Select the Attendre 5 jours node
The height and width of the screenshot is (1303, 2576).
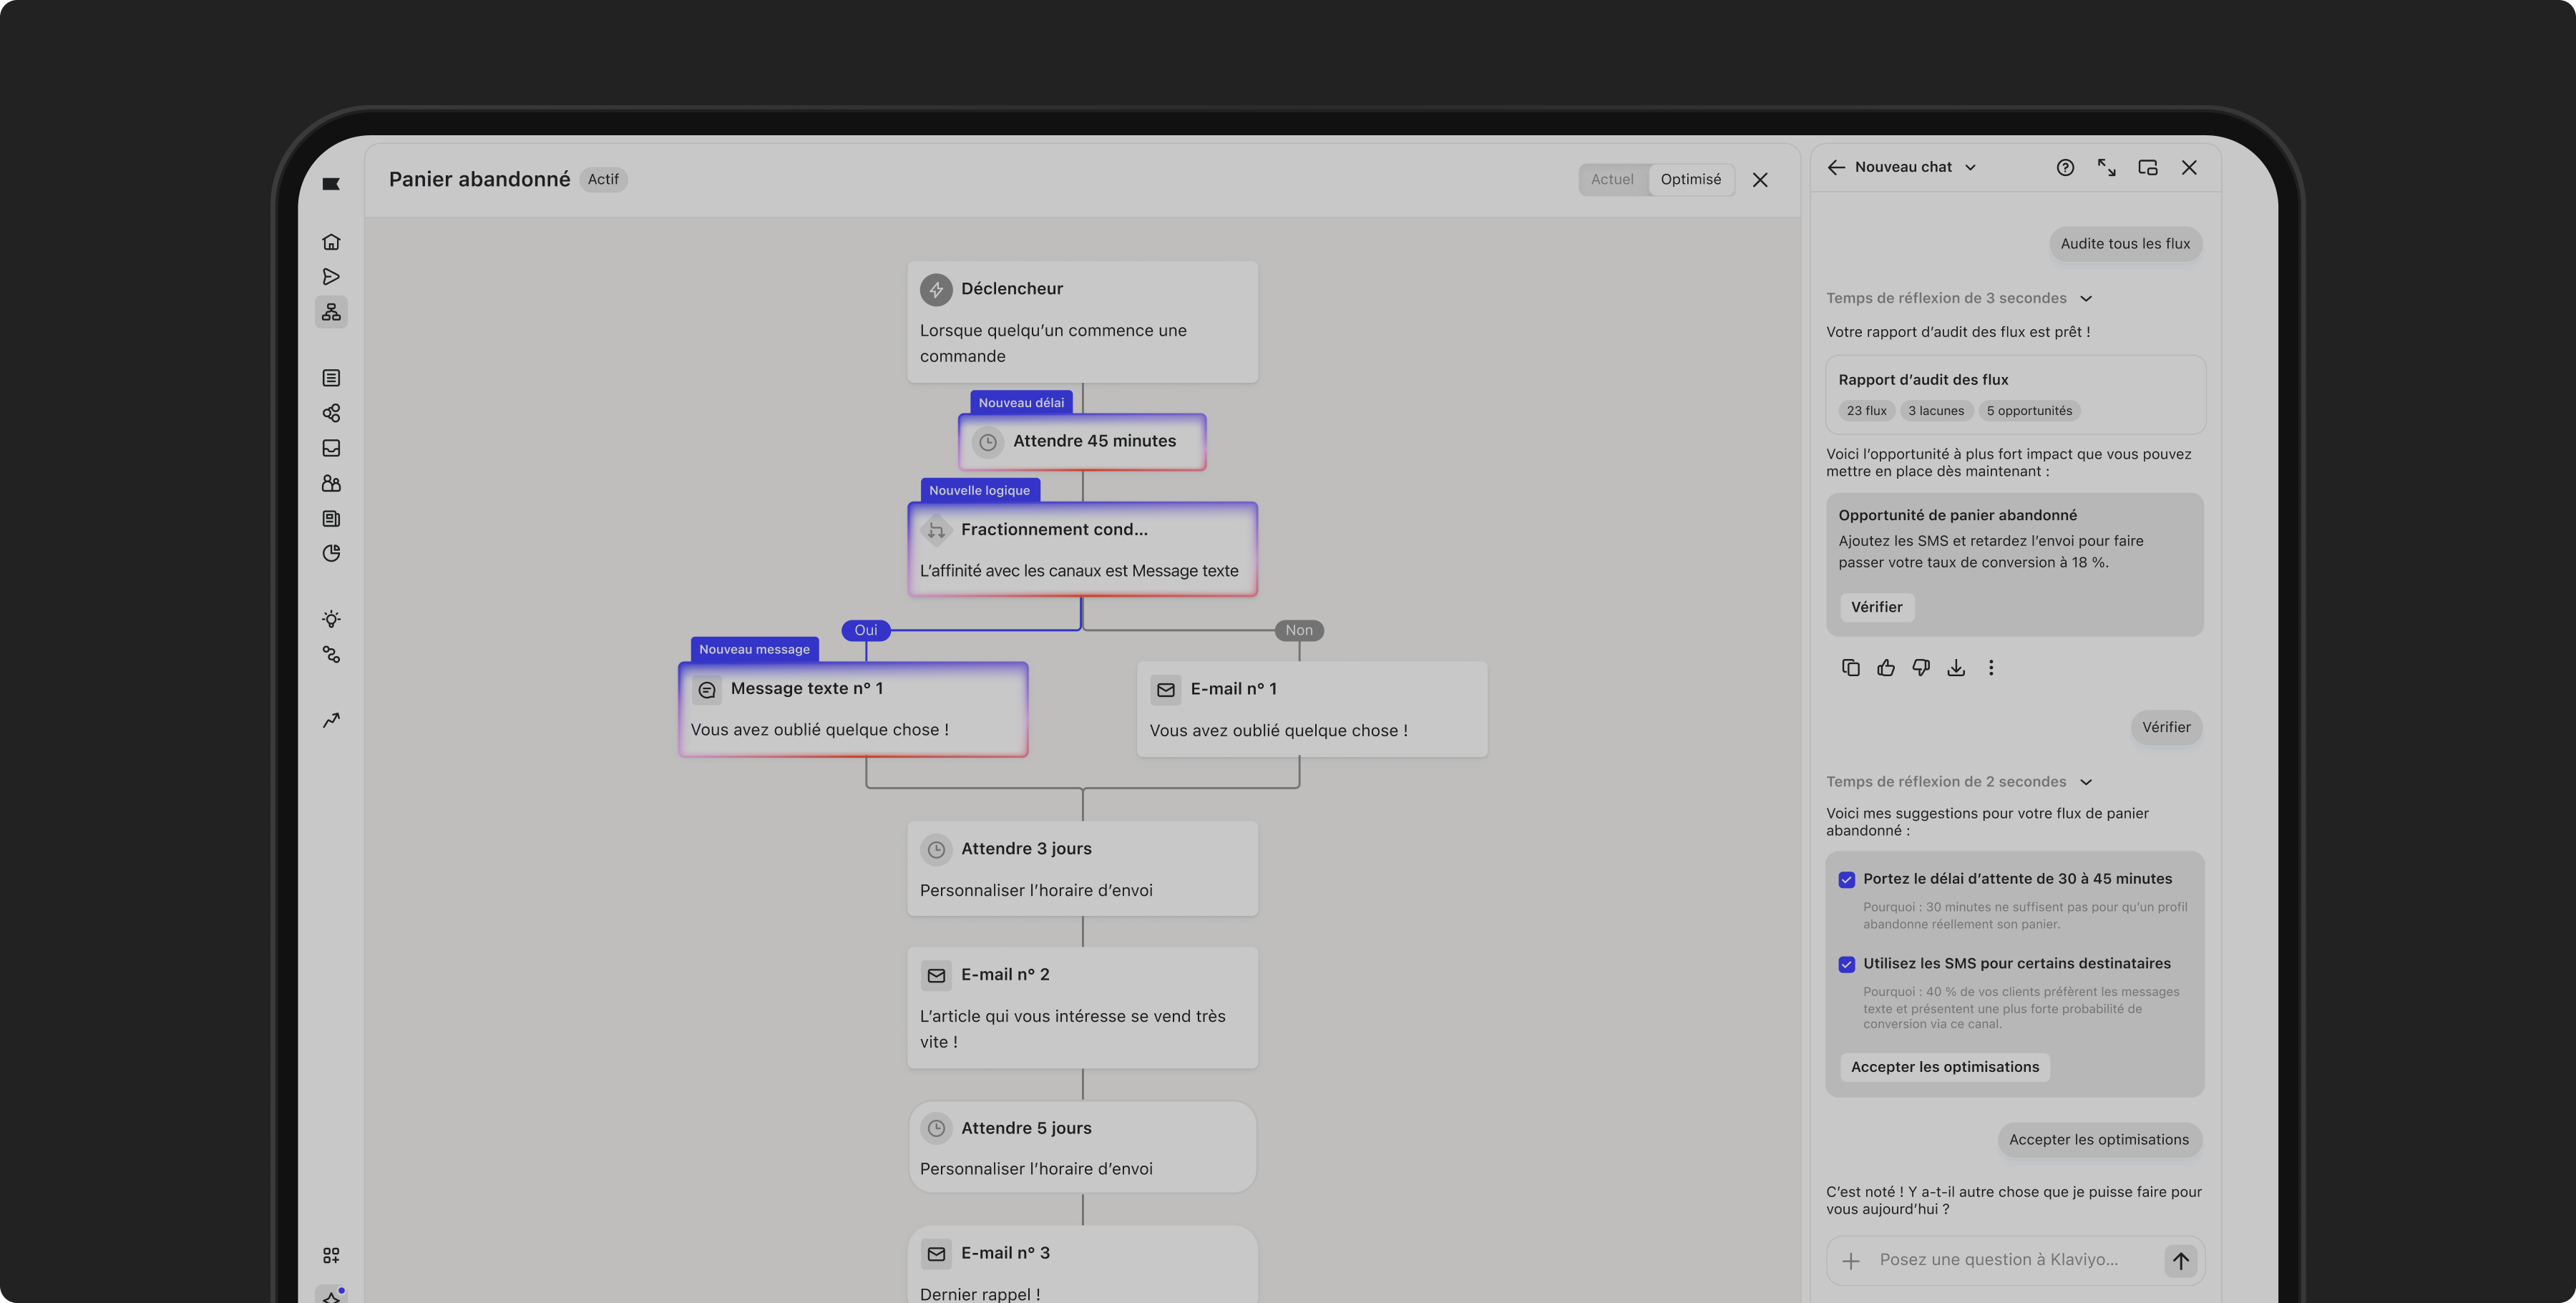click(x=1082, y=1147)
